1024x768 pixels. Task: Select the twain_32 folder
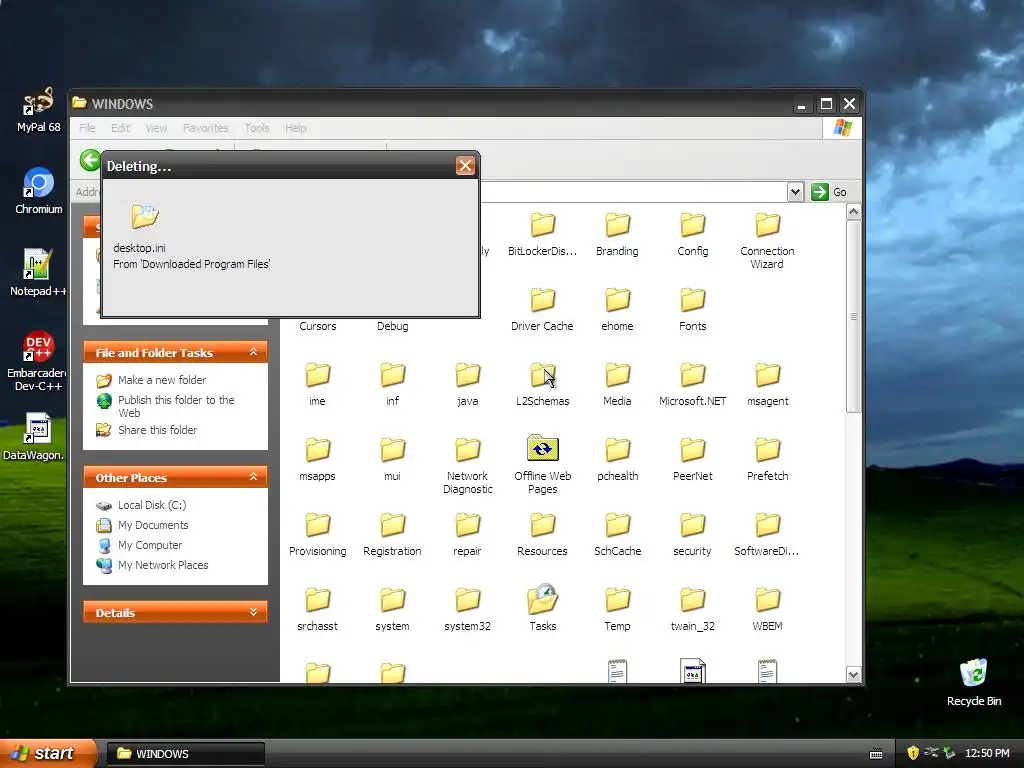click(692, 609)
